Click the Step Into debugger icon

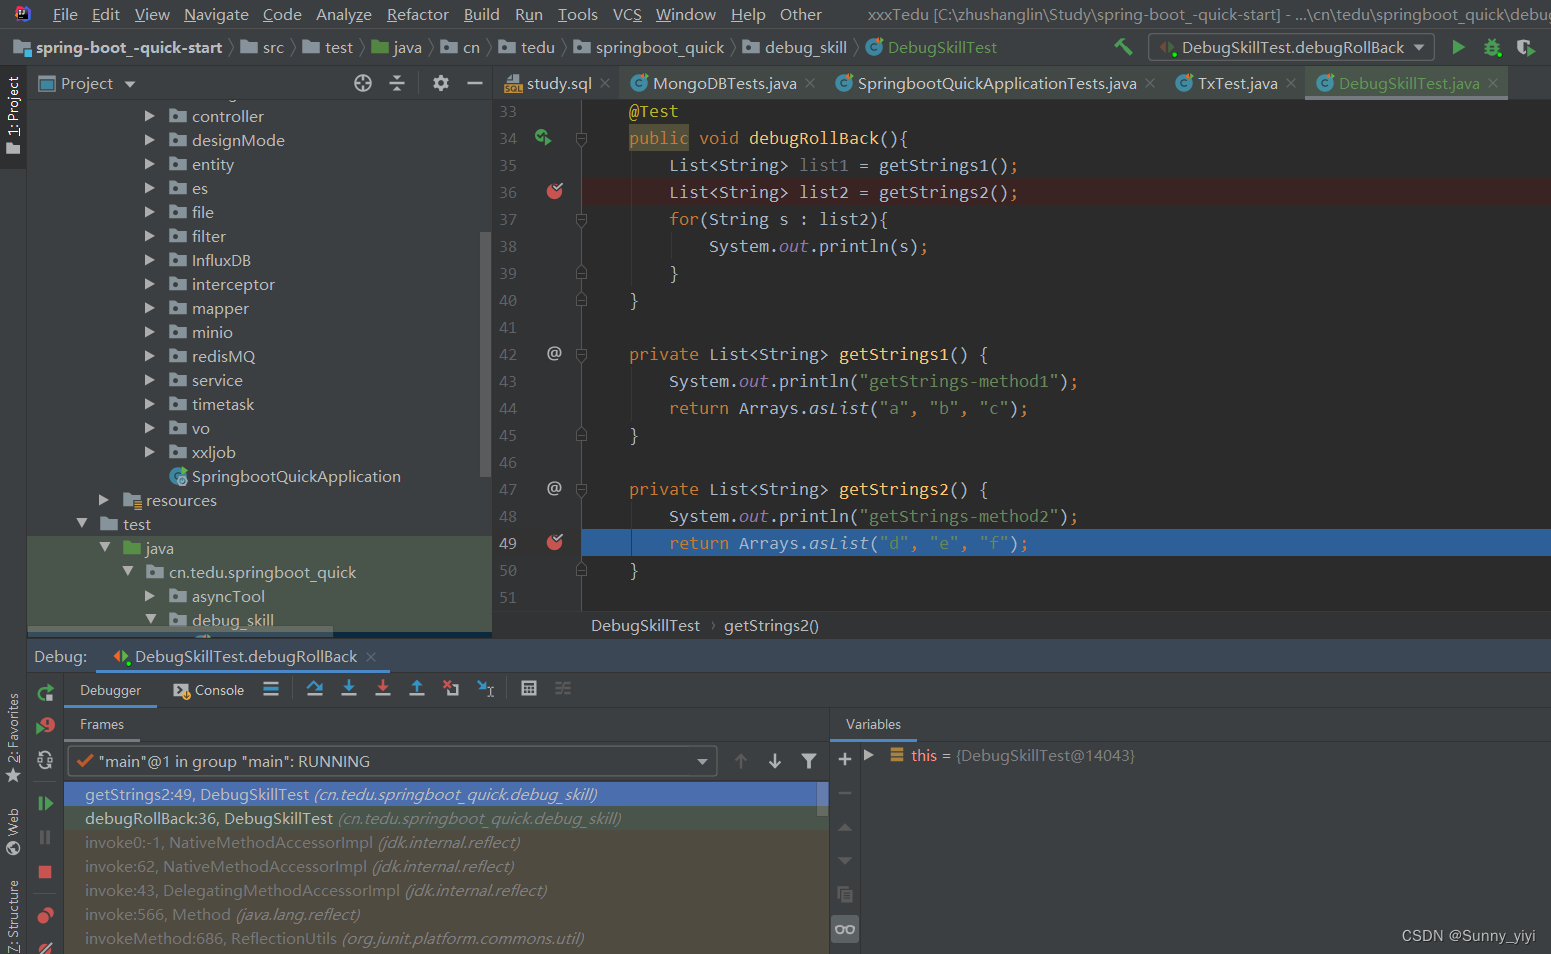click(349, 688)
